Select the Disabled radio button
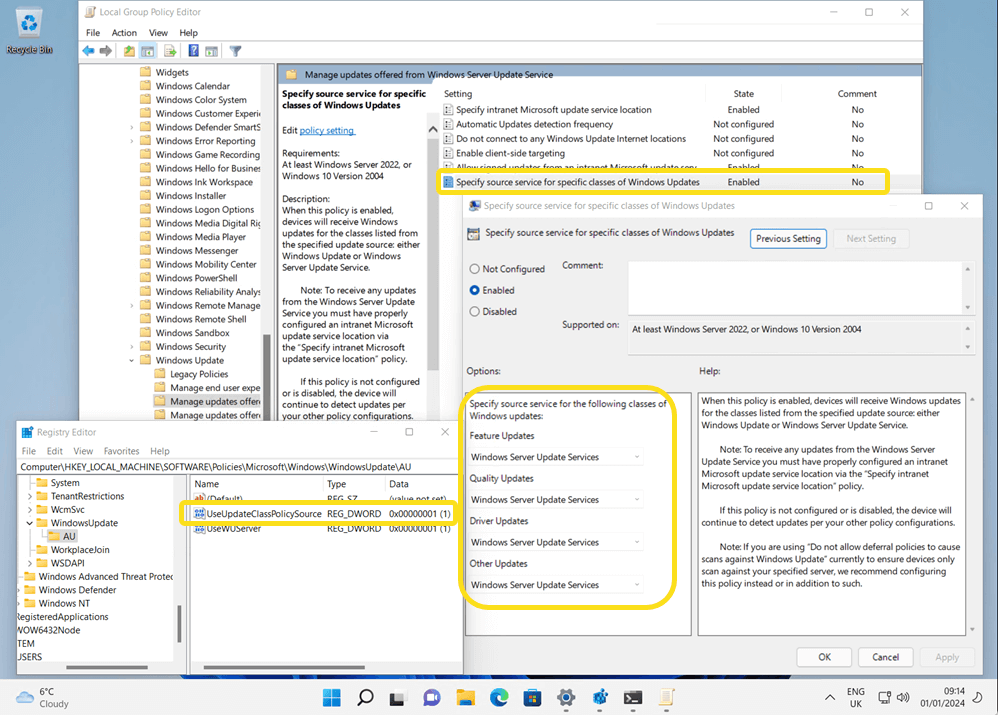Viewport: 999px width, 715px height. pos(475,312)
